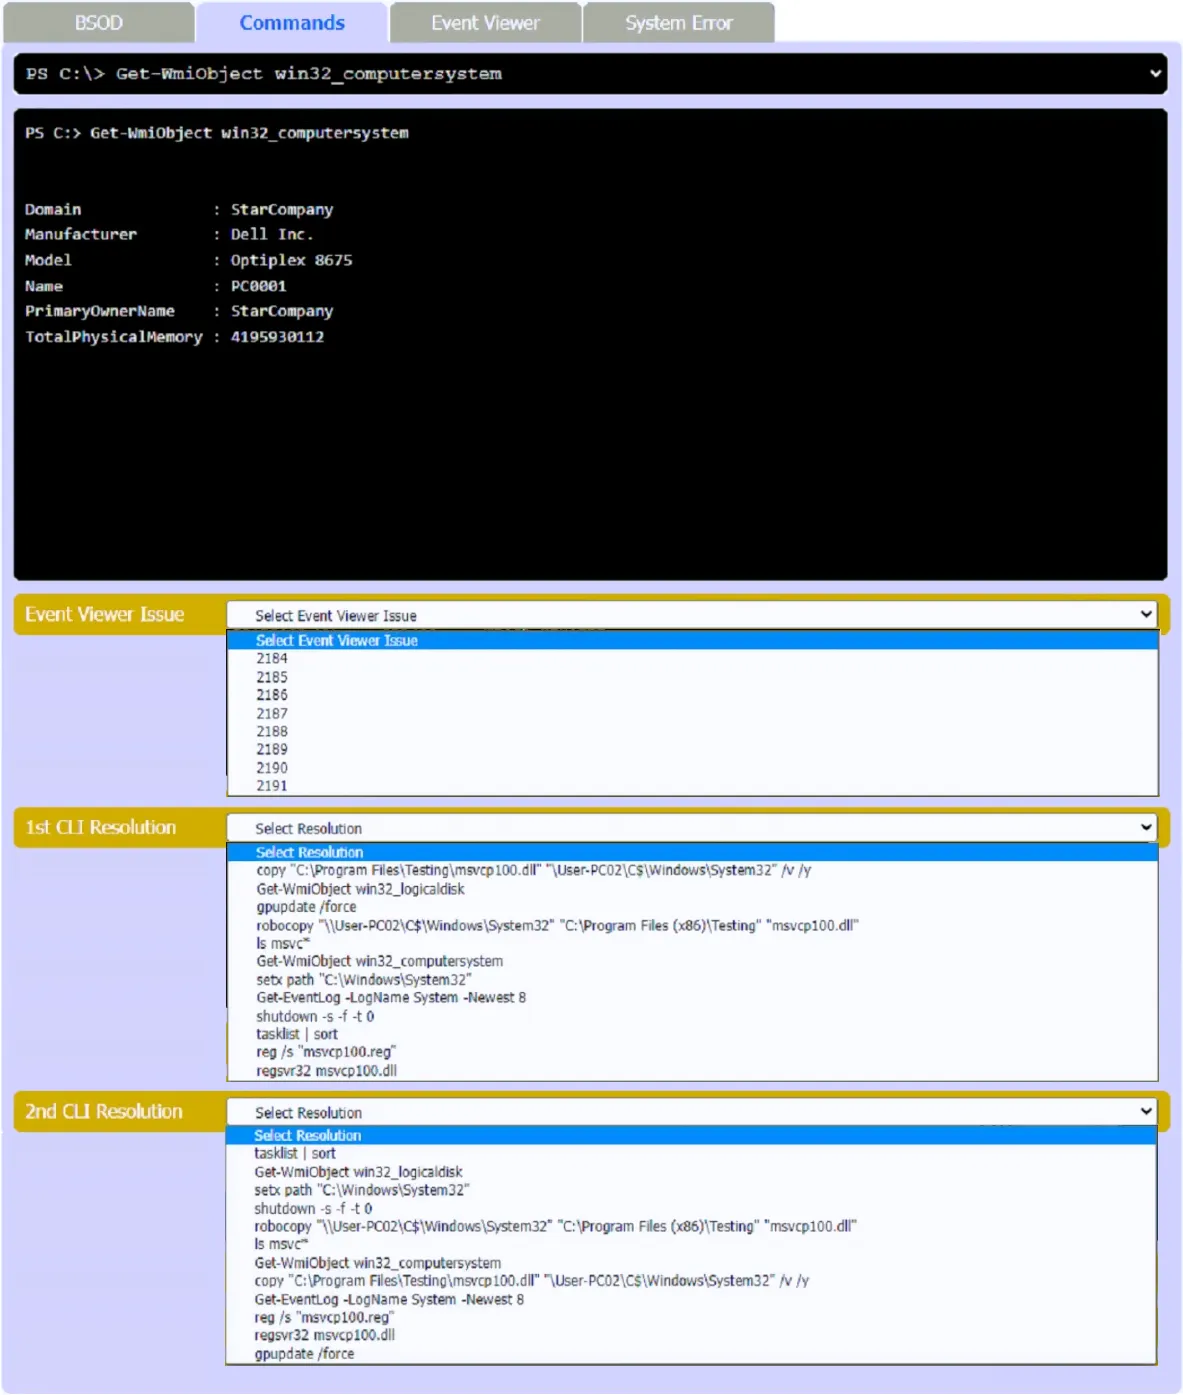
Task: Choose ls msvc* in 1st CLI list
Action: click(x=692, y=944)
